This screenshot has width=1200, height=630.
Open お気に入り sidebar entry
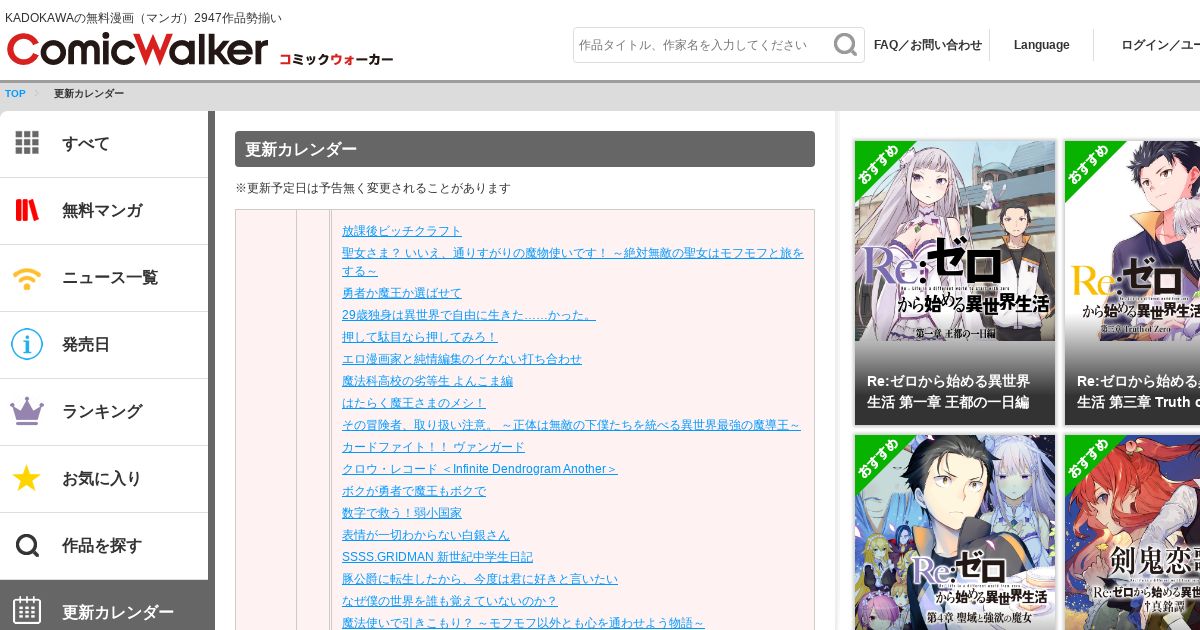click(x=104, y=479)
